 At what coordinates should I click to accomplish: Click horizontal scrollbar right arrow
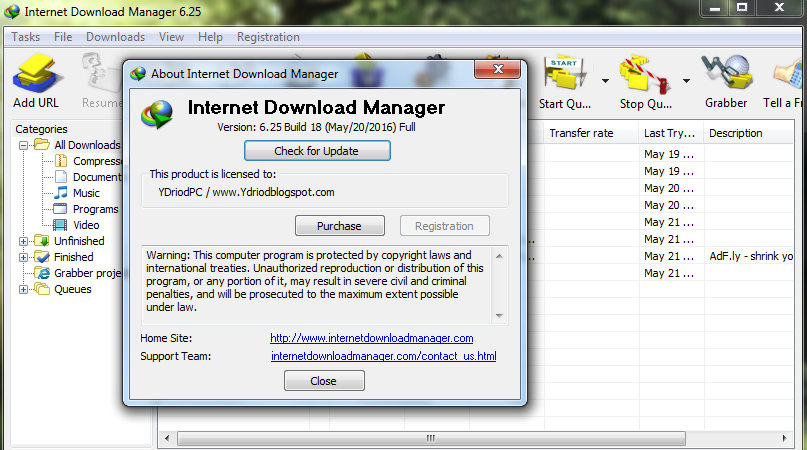(784, 438)
